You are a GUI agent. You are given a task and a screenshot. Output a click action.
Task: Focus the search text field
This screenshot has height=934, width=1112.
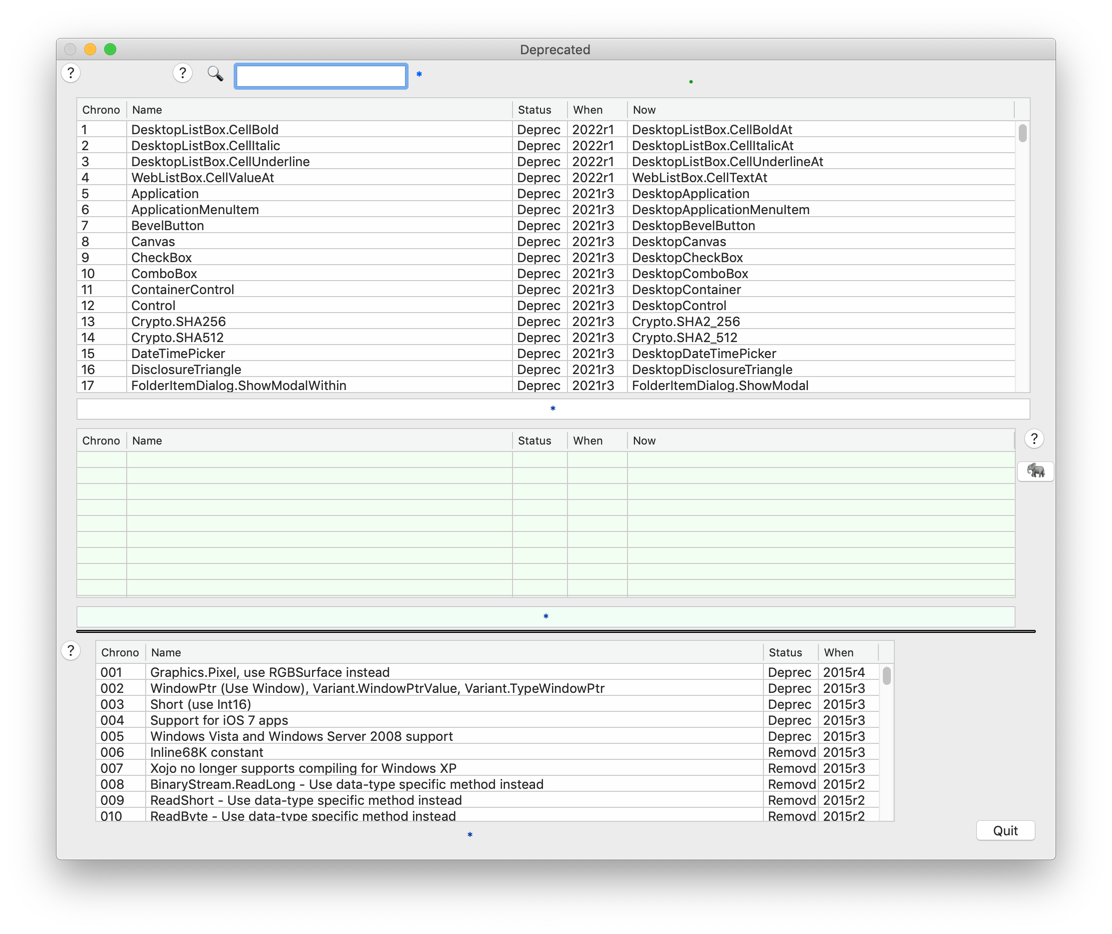321,76
